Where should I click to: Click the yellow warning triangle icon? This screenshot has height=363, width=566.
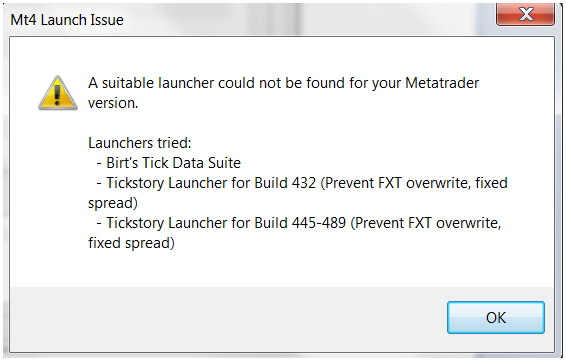pyautogui.click(x=57, y=93)
